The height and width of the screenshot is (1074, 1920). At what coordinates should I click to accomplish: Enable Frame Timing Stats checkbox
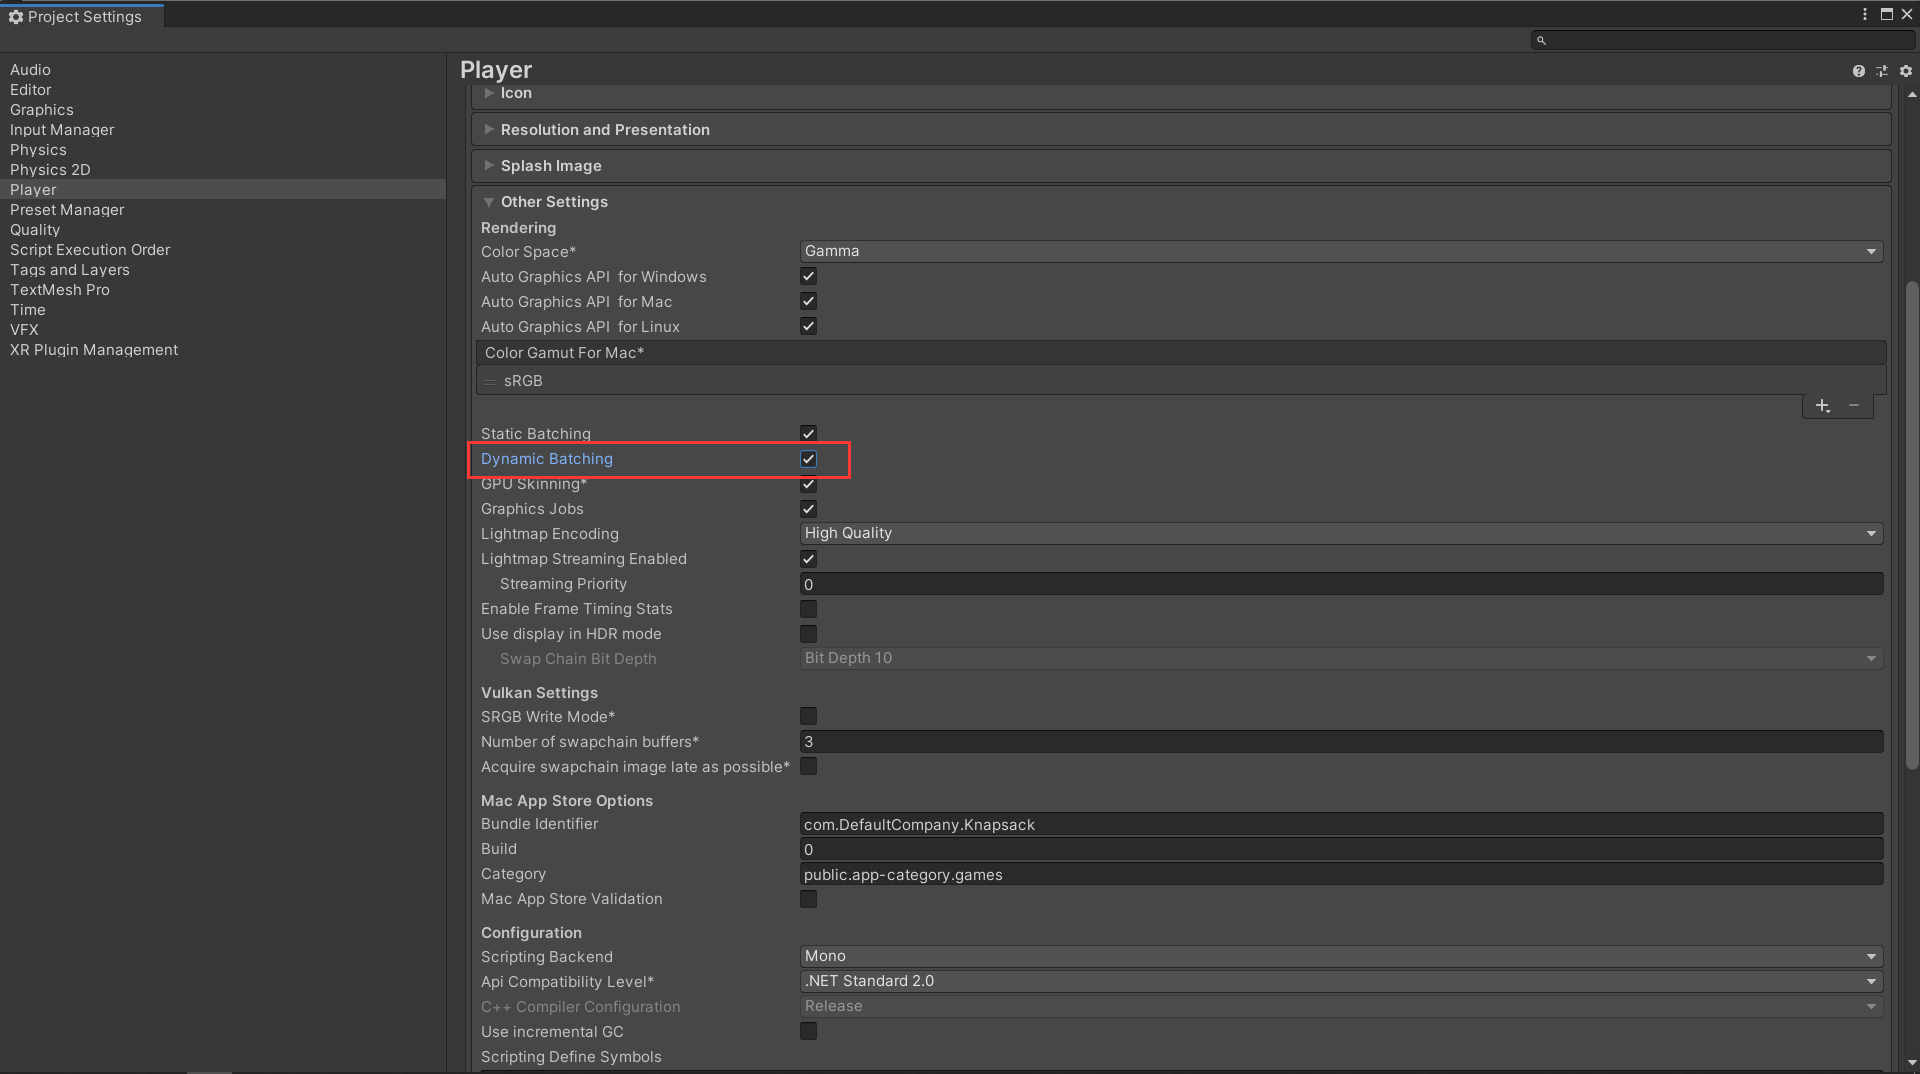pyautogui.click(x=808, y=608)
